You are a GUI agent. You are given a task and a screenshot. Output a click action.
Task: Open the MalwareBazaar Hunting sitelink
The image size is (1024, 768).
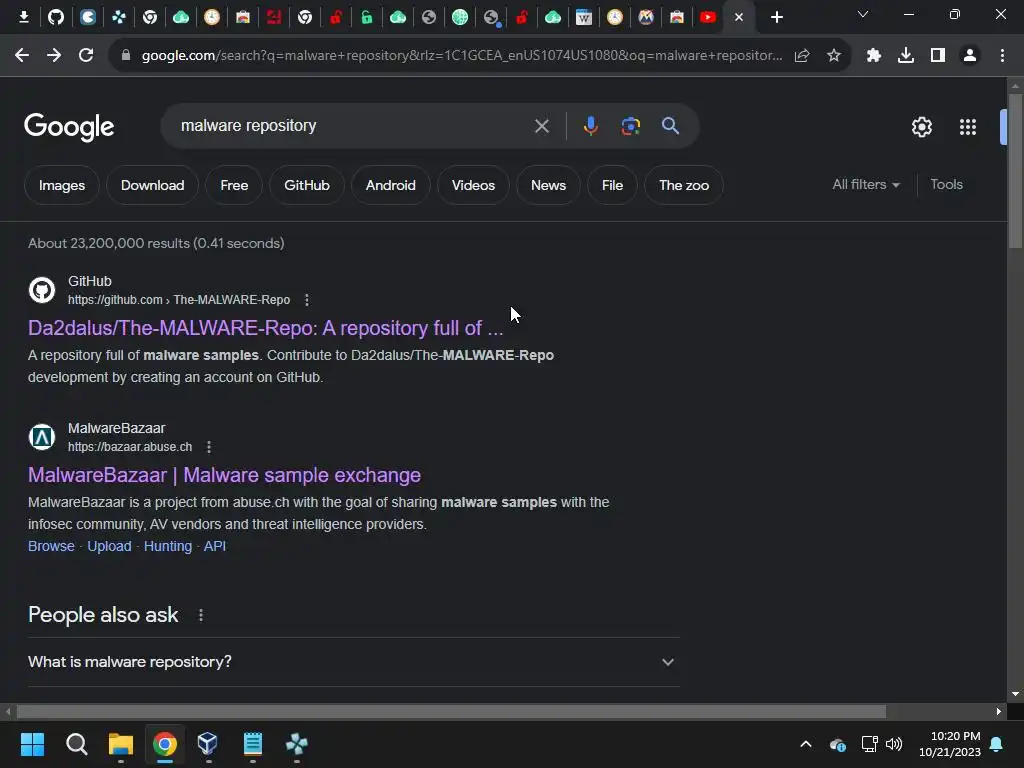click(x=168, y=546)
